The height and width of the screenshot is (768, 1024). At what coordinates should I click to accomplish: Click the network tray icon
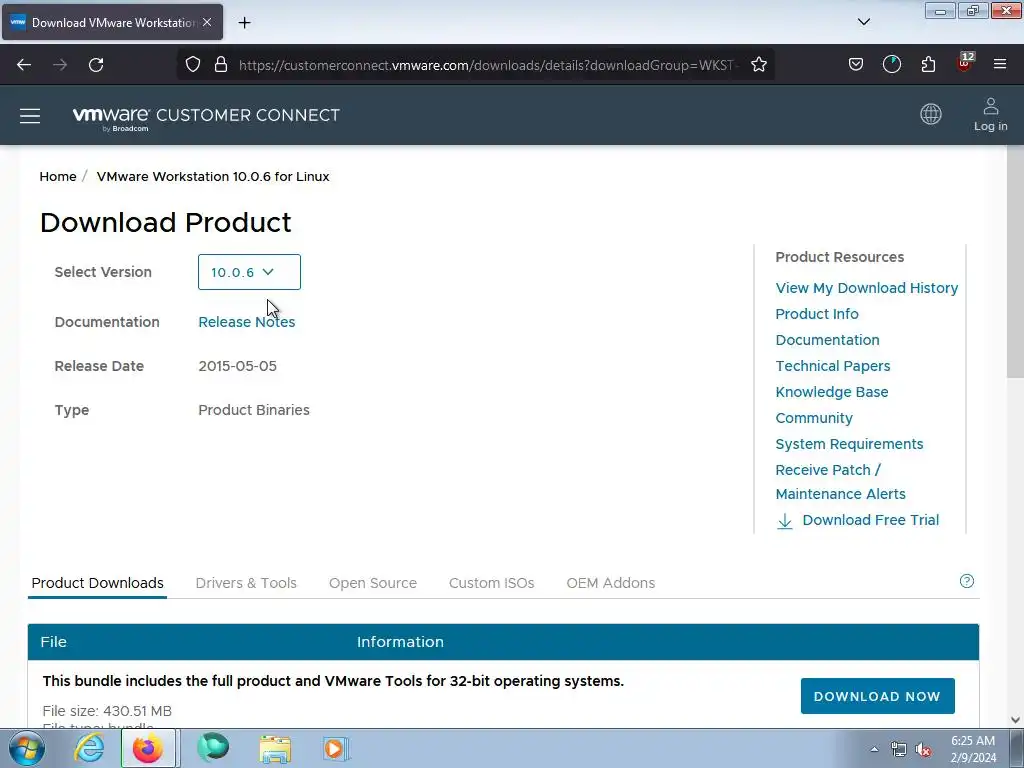click(x=899, y=750)
